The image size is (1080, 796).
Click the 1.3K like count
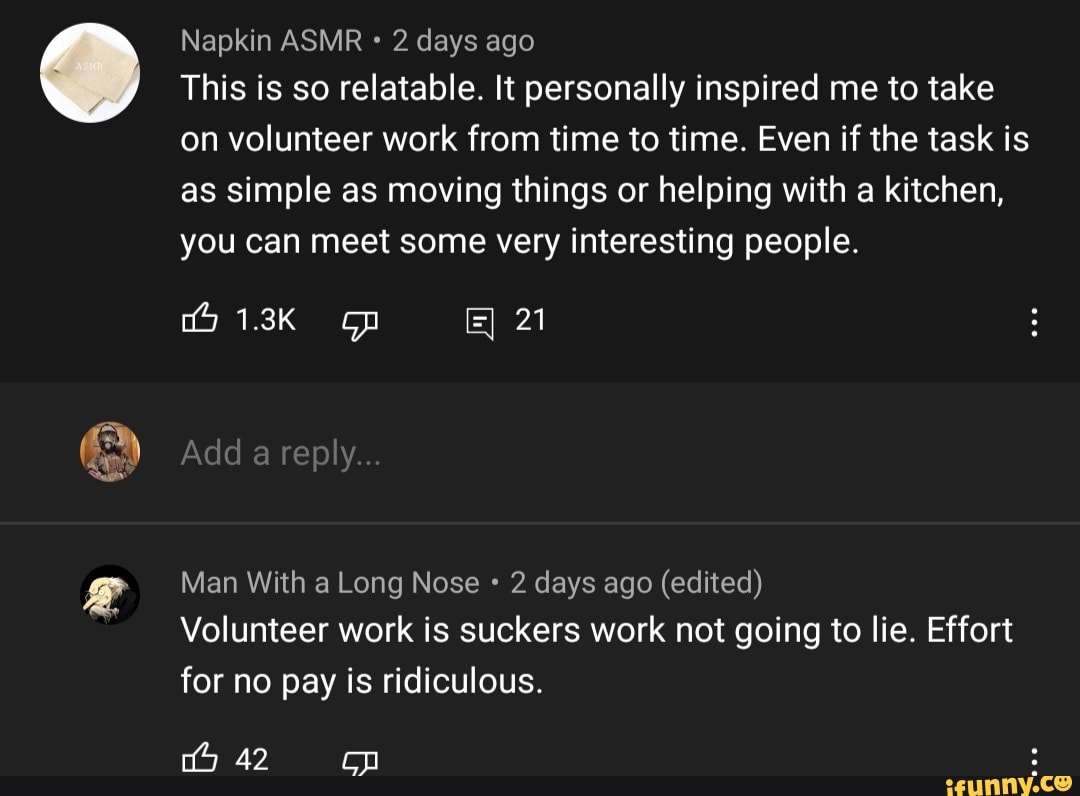click(265, 320)
